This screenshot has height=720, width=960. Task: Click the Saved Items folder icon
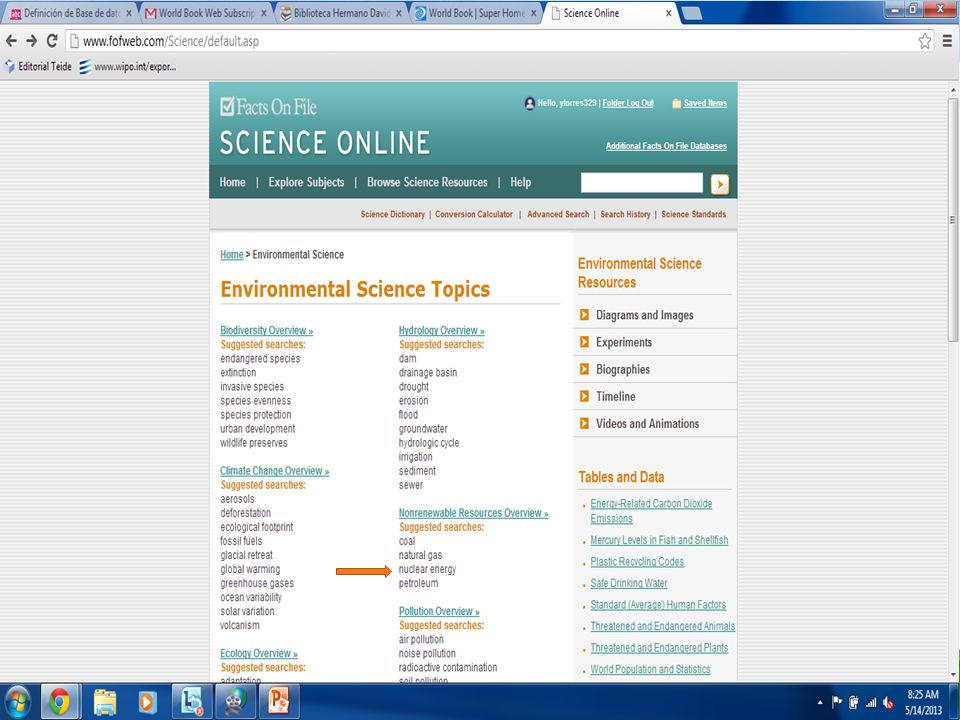pyautogui.click(x=677, y=103)
